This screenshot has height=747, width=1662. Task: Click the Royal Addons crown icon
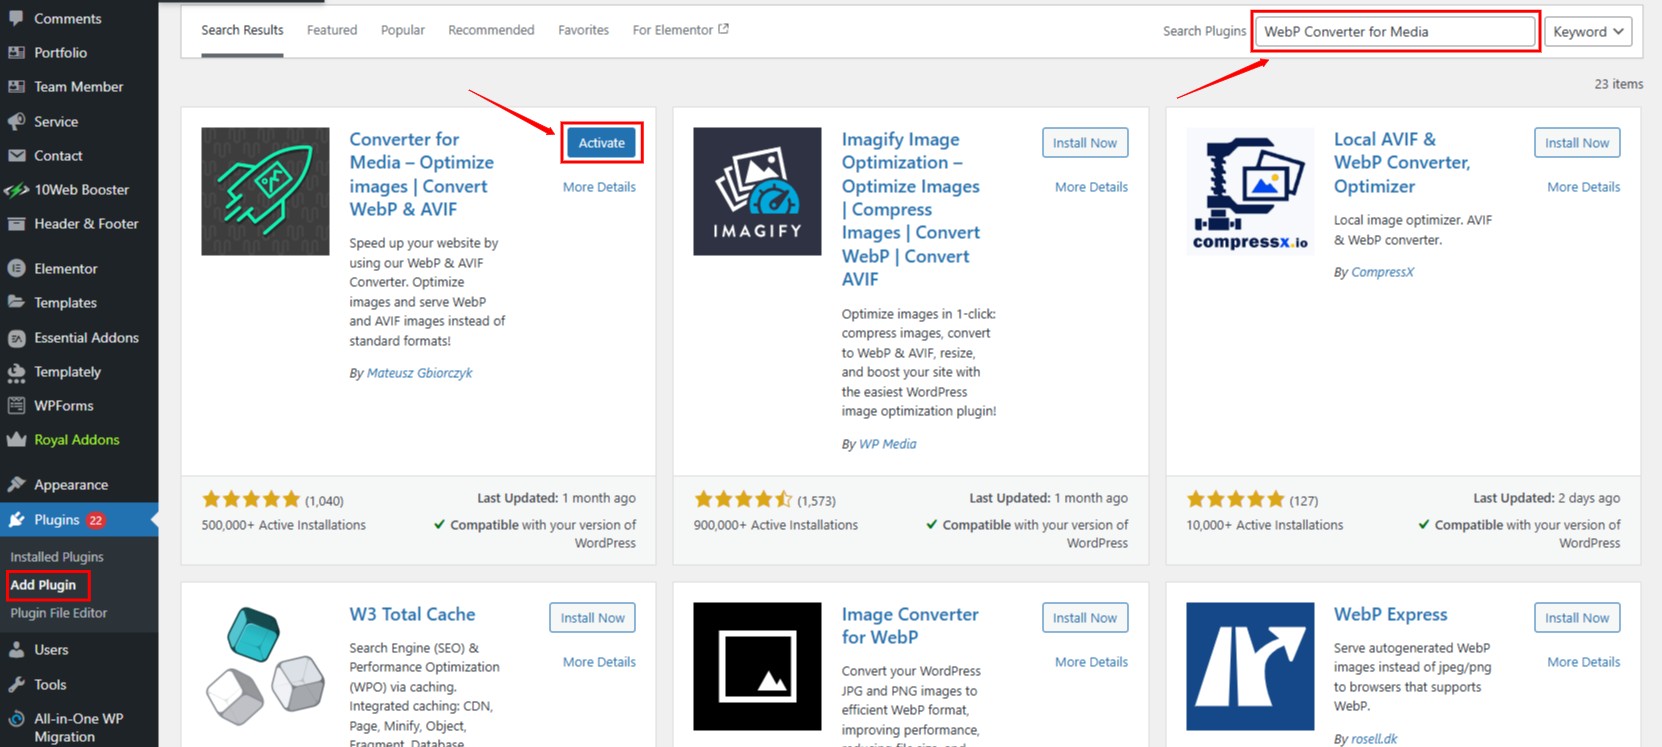(x=16, y=440)
